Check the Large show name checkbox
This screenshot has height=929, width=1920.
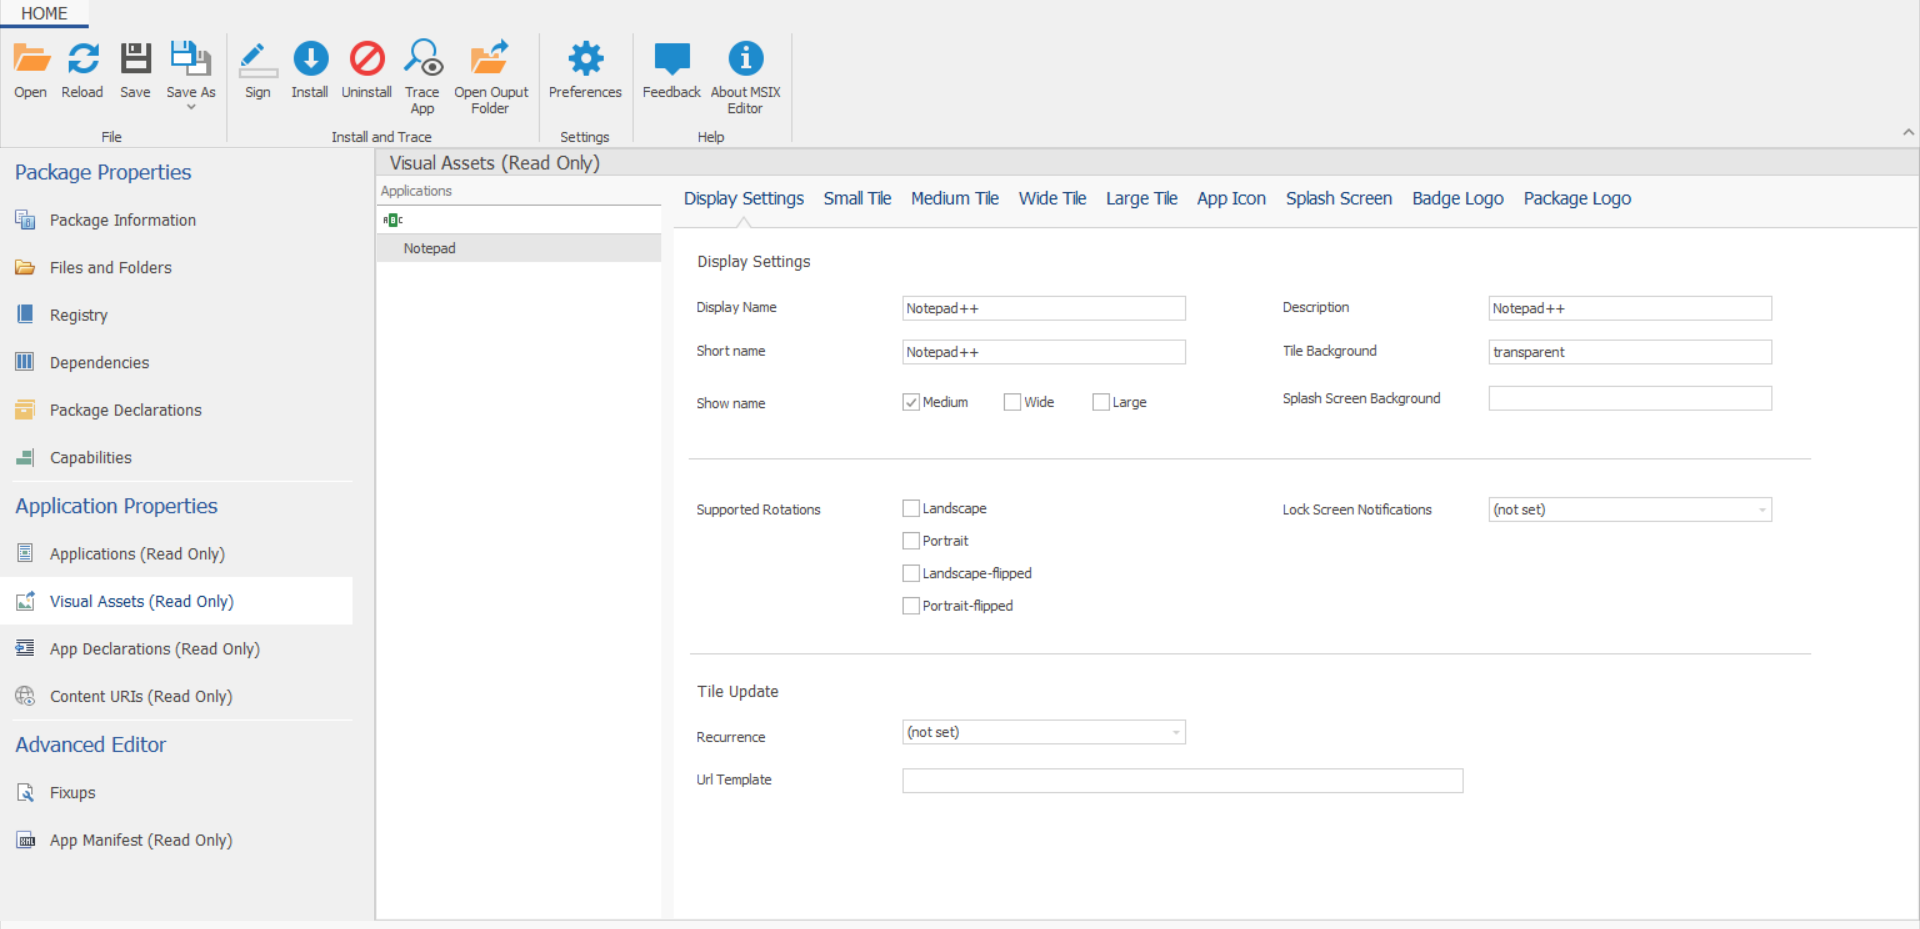pyautogui.click(x=1101, y=402)
